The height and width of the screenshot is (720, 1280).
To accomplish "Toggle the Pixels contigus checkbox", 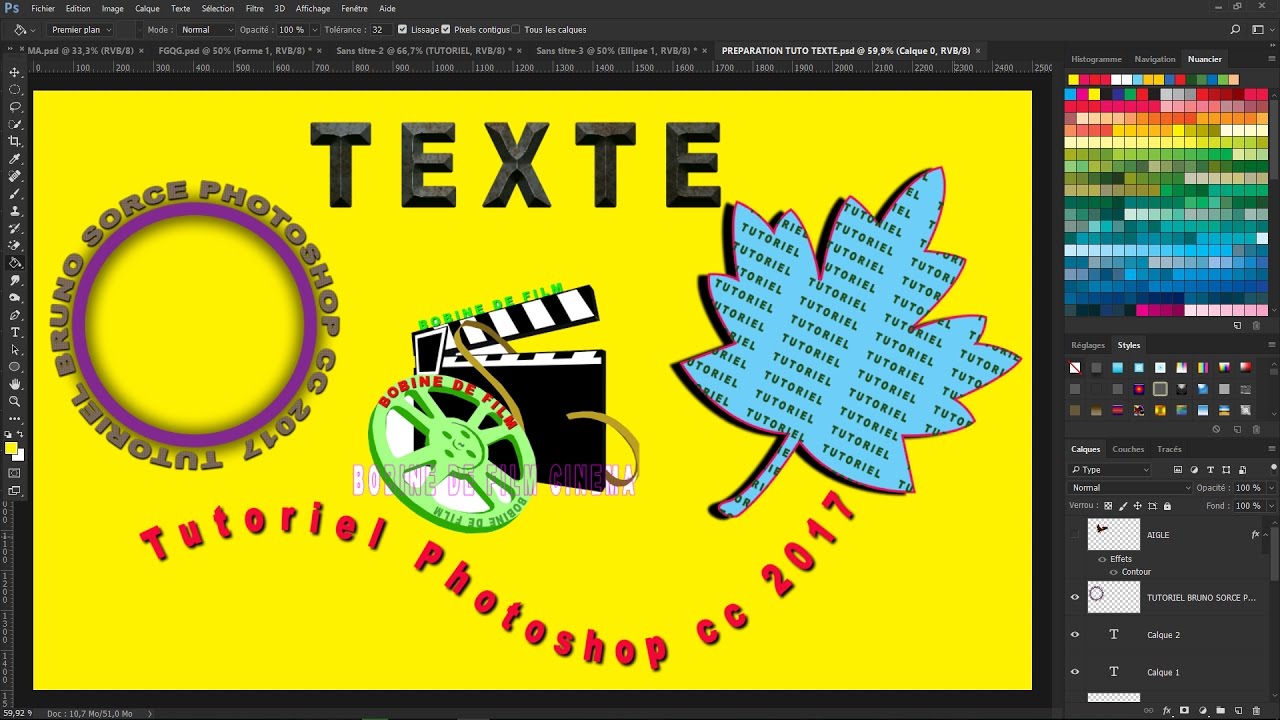I will tap(446, 30).
